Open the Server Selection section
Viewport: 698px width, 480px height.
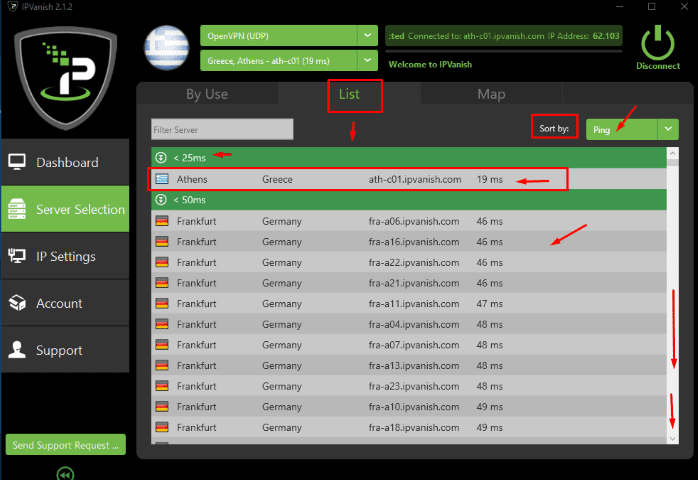pos(65,209)
